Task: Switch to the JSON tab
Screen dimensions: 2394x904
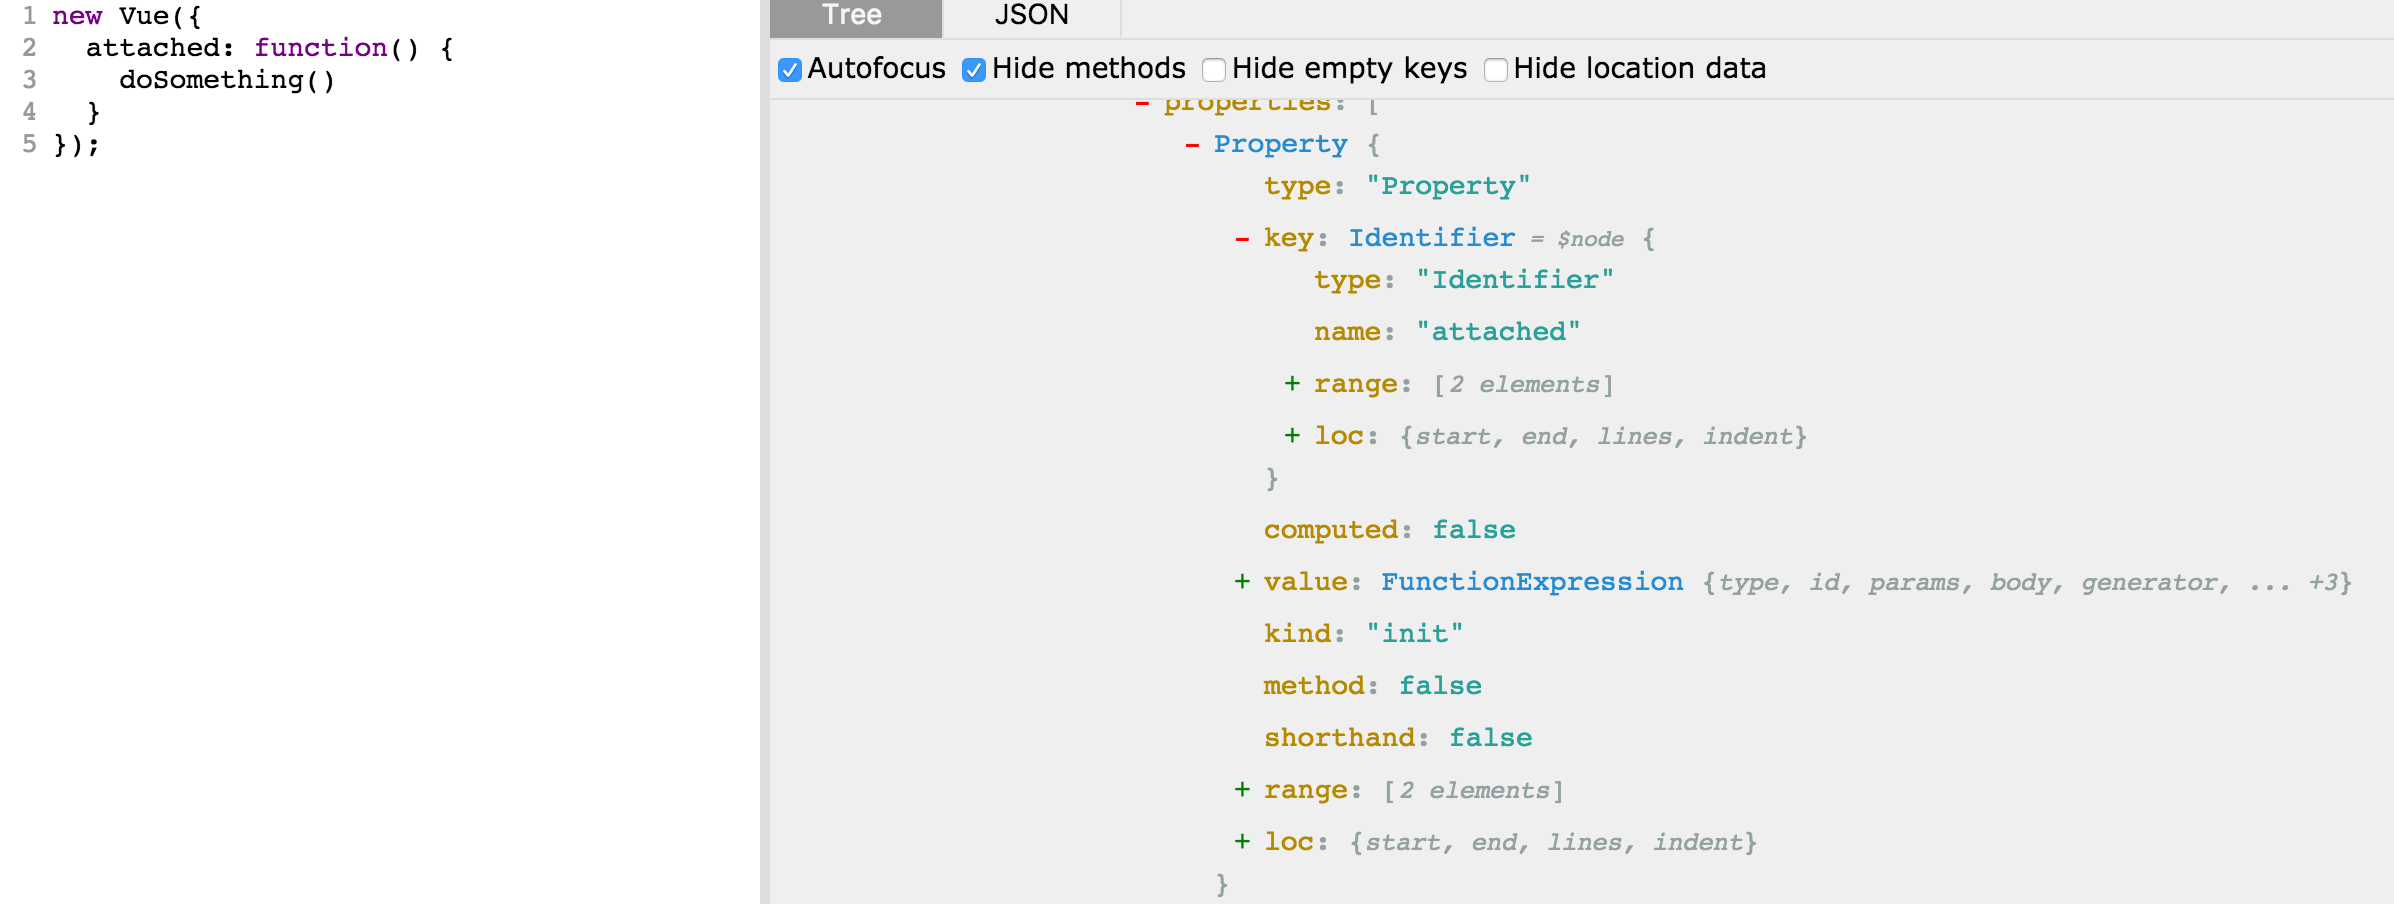Action: [x=1031, y=15]
